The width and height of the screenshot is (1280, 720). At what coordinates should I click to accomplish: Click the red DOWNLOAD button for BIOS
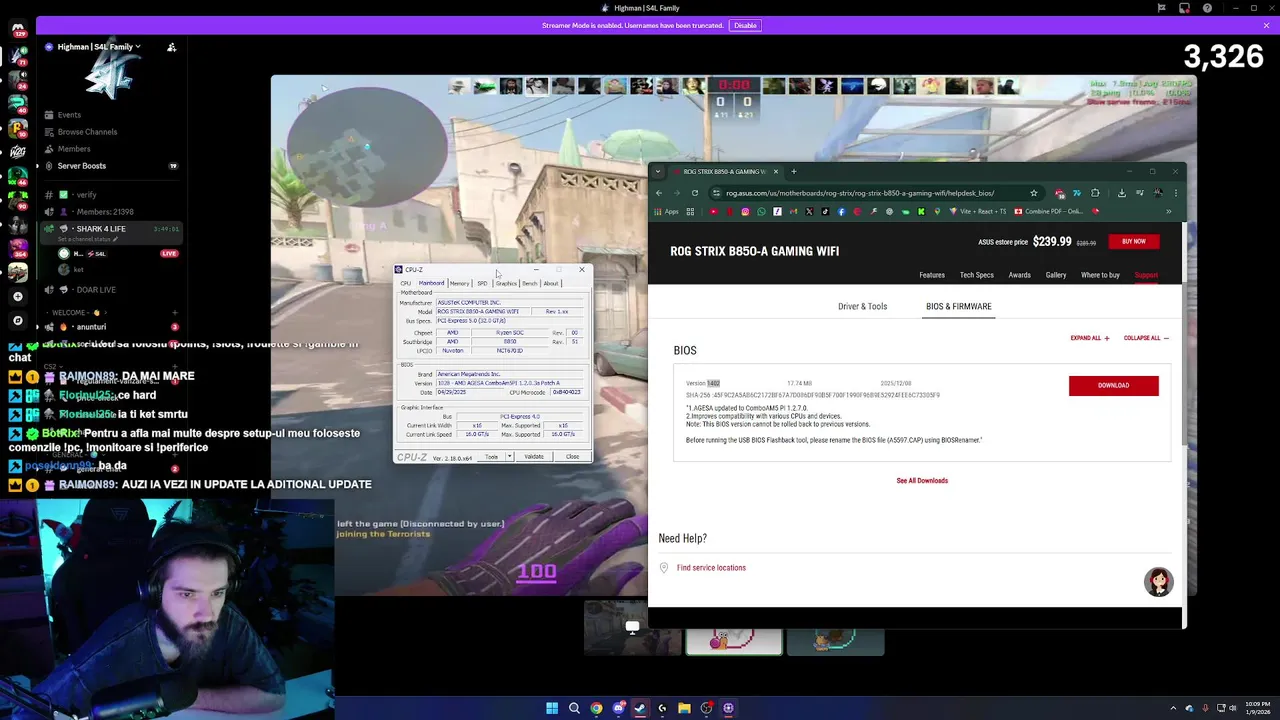[1113, 386]
